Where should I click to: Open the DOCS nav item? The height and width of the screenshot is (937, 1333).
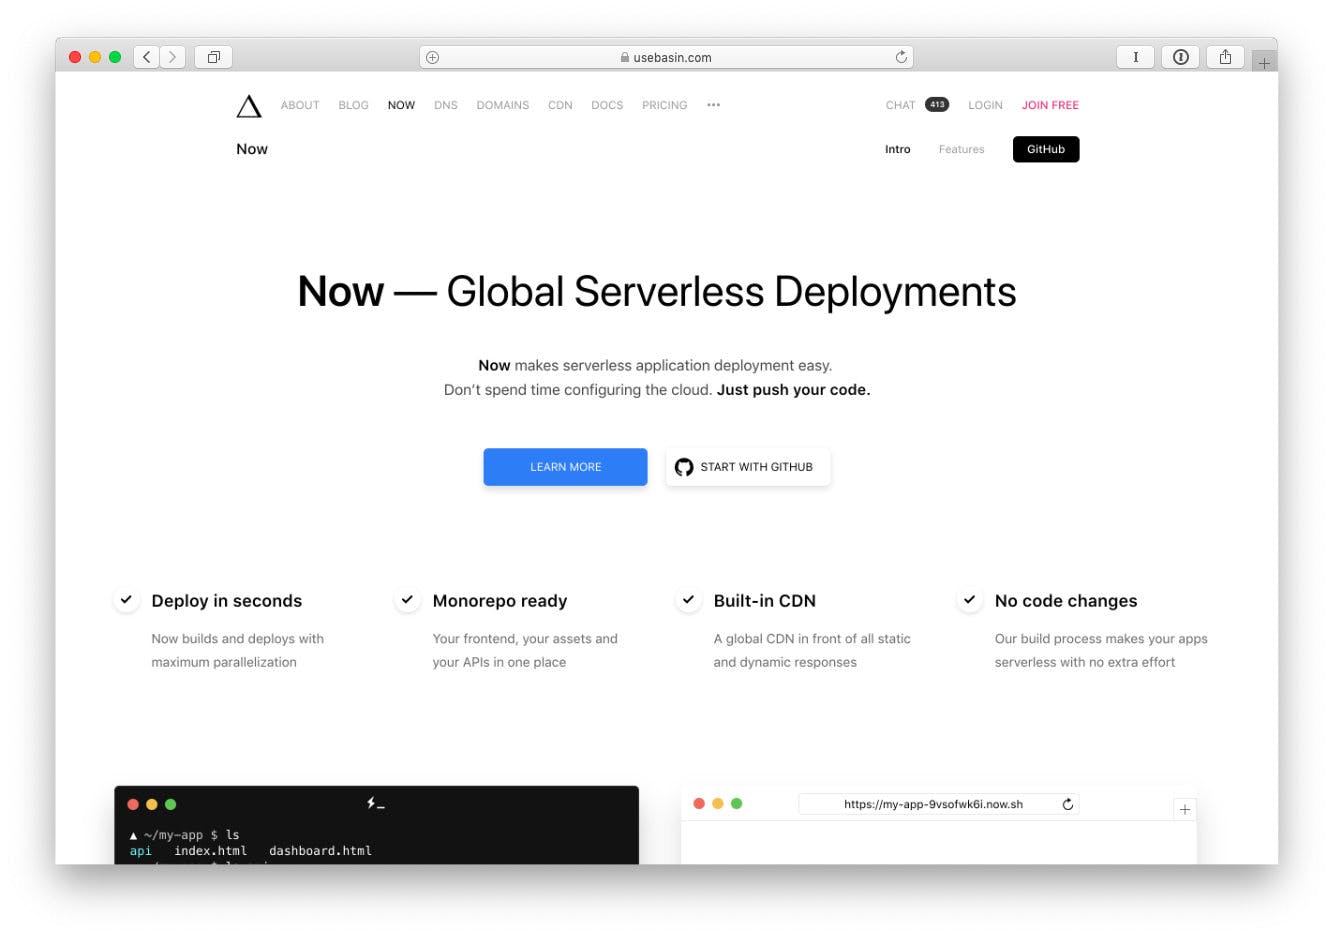607,105
